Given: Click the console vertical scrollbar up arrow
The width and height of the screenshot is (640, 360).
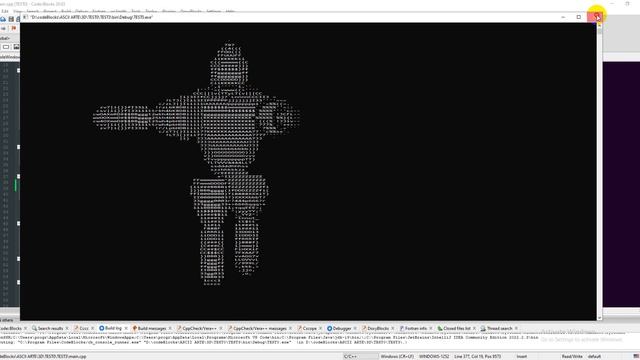Looking at the screenshot, I should [600, 25].
